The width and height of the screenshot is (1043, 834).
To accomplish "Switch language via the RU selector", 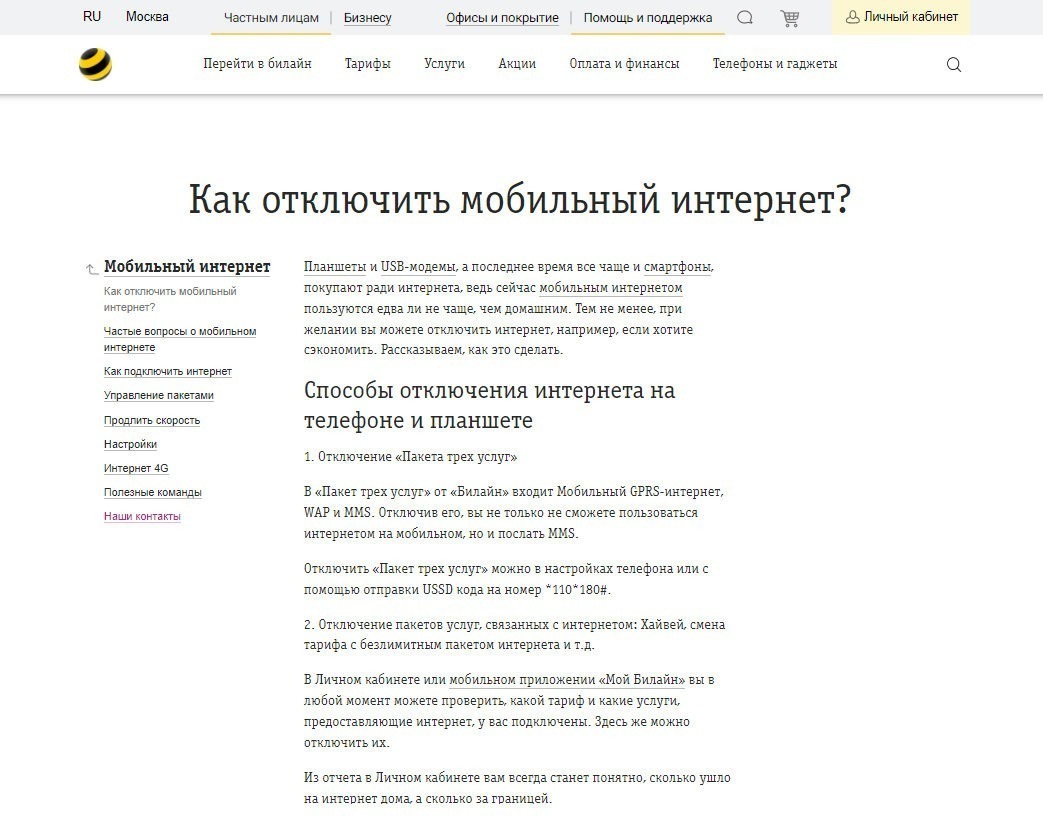I will click(x=92, y=17).
